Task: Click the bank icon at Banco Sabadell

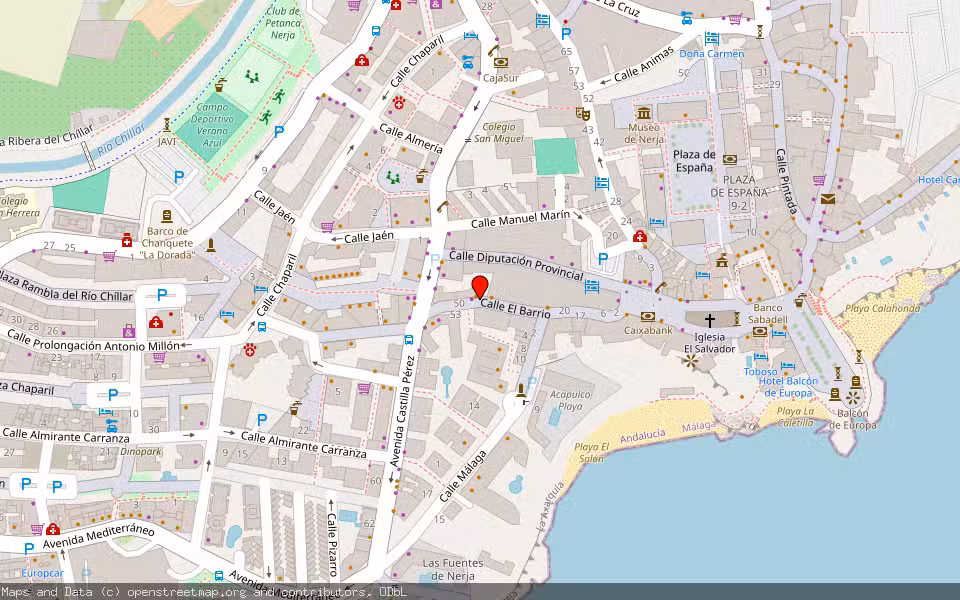Action: coord(759,332)
